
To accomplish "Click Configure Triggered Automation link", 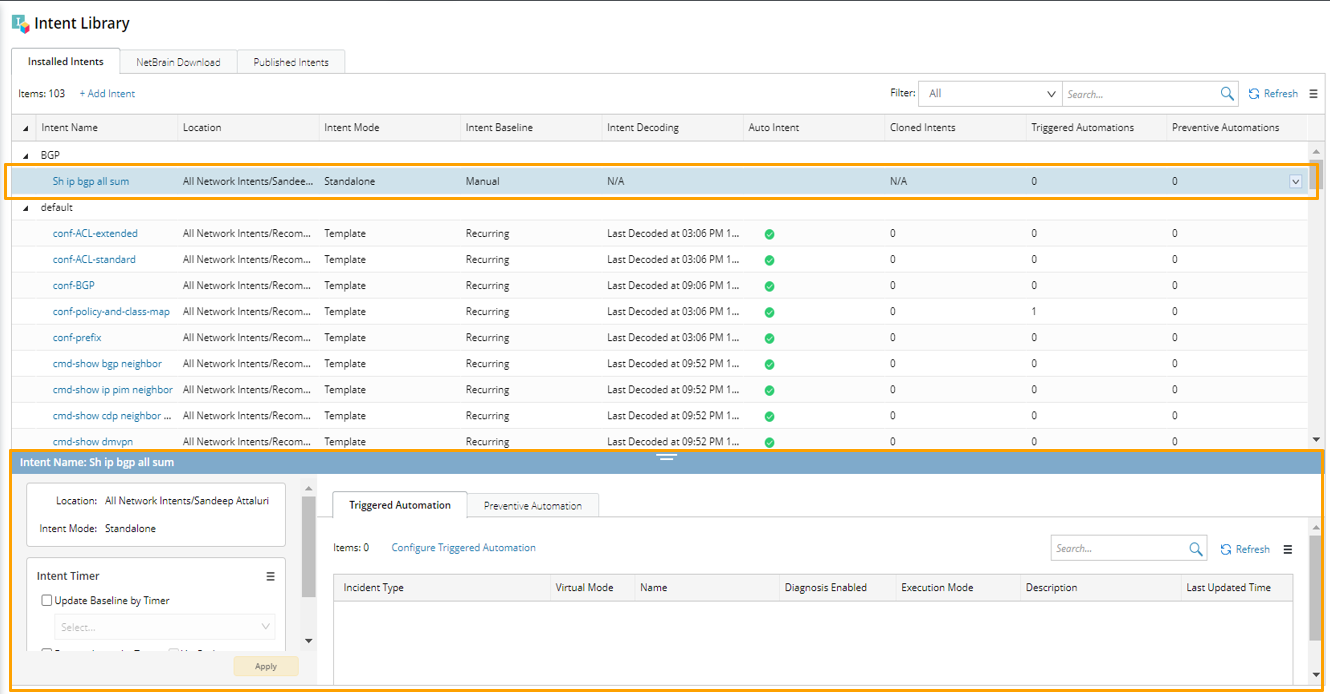I will [463, 548].
